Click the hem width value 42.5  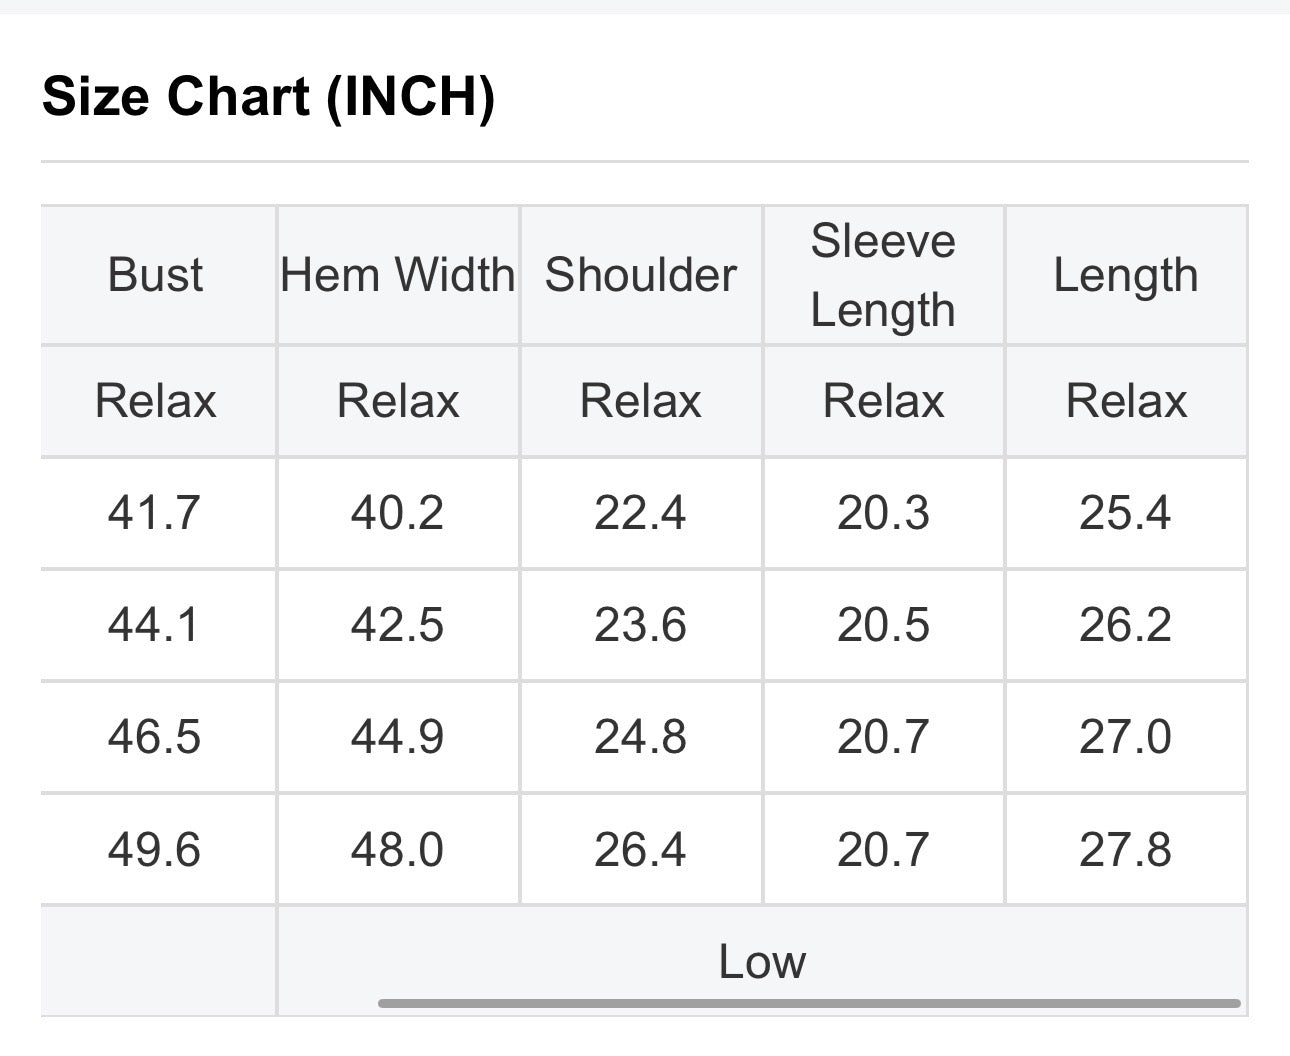pyautogui.click(x=398, y=625)
